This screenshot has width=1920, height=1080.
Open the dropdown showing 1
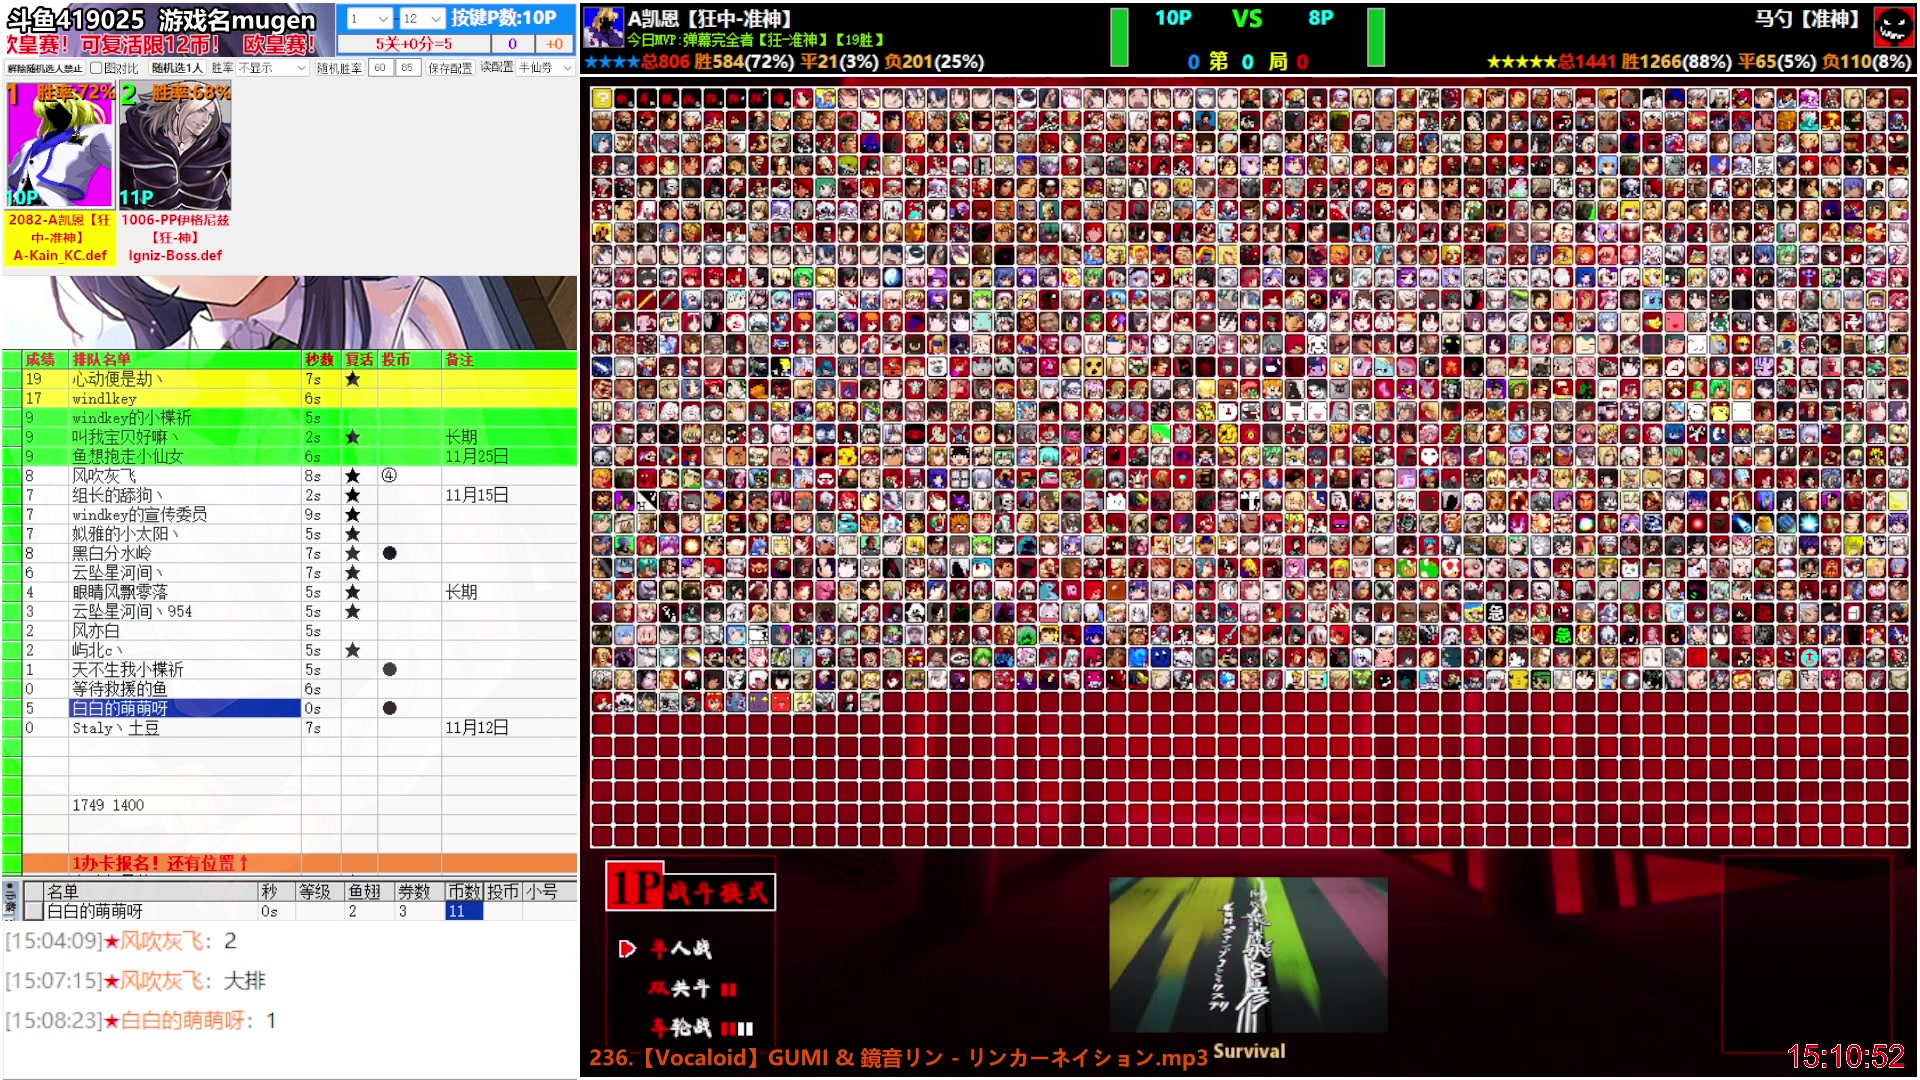coord(368,18)
